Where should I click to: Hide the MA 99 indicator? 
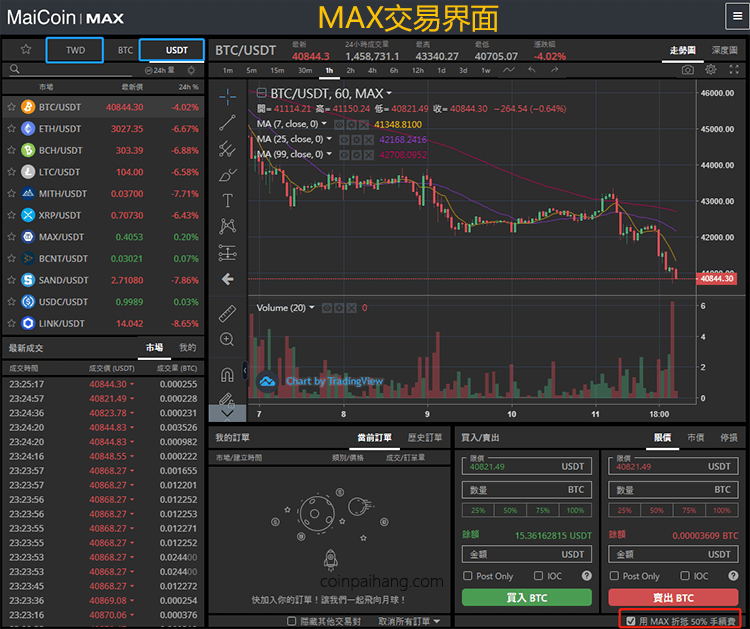point(344,155)
